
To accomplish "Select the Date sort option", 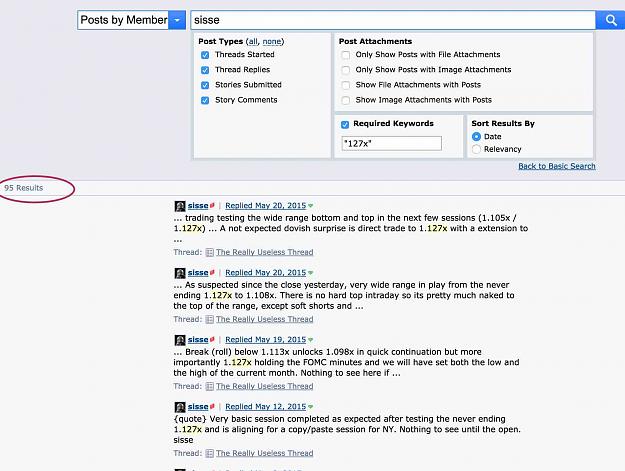I will click(476, 137).
